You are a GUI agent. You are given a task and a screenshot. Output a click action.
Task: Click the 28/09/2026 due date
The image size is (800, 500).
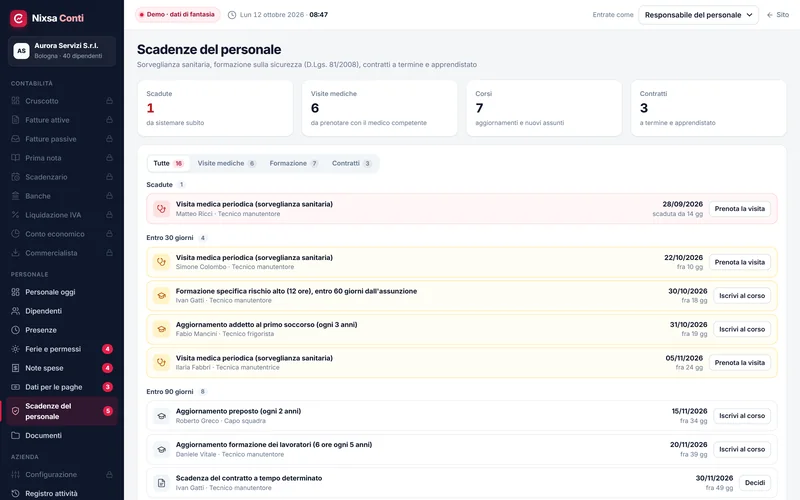click(682, 204)
